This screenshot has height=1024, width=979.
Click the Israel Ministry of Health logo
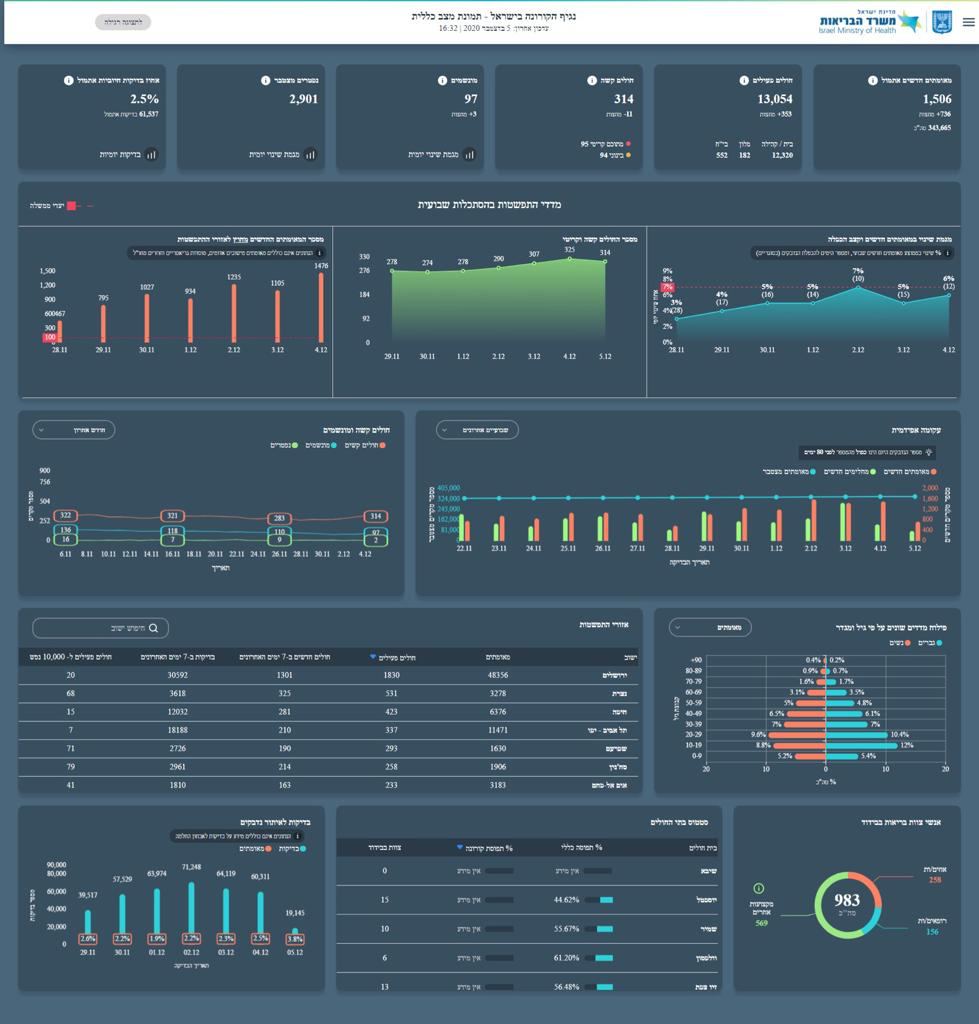[x=884, y=22]
